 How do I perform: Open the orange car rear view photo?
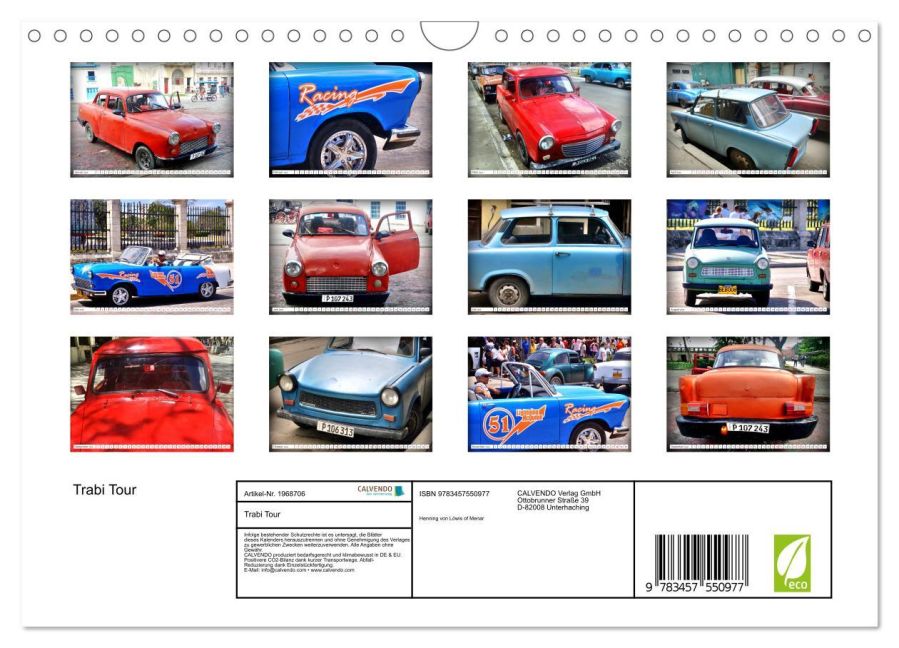pos(748,394)
